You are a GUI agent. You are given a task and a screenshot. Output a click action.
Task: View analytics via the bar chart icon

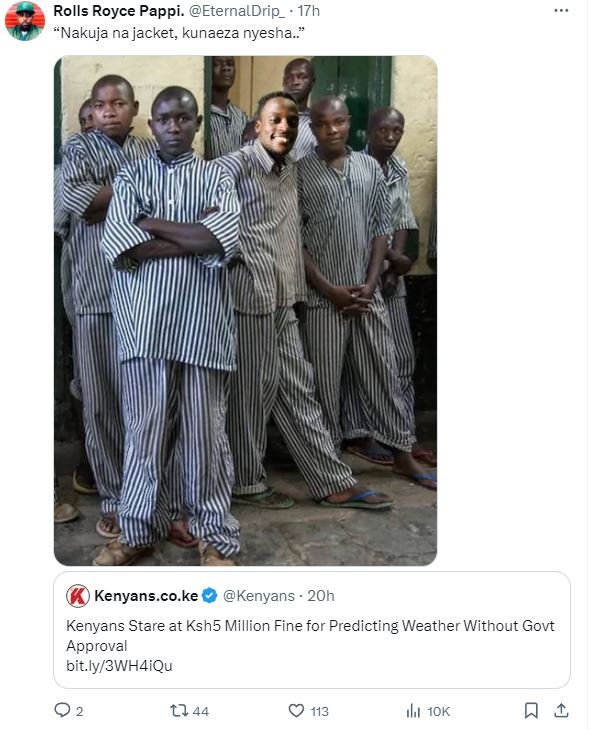click(x=413, y=711)
